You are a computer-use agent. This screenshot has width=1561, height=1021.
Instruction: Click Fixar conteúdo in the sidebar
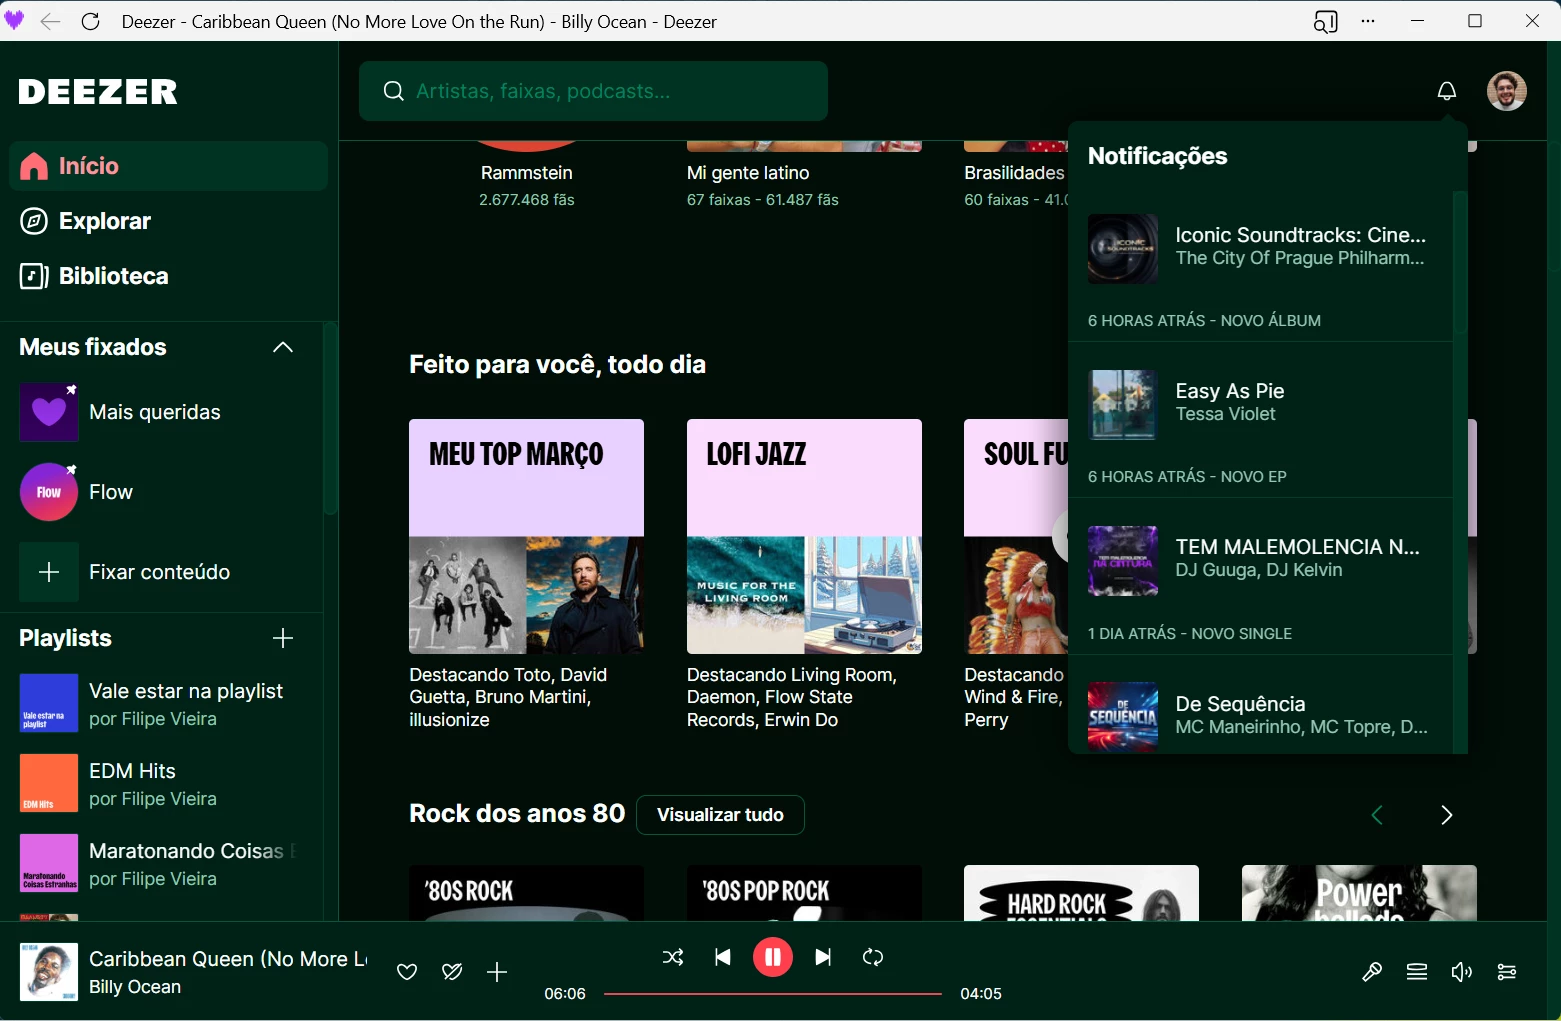[x=159, y=572]
